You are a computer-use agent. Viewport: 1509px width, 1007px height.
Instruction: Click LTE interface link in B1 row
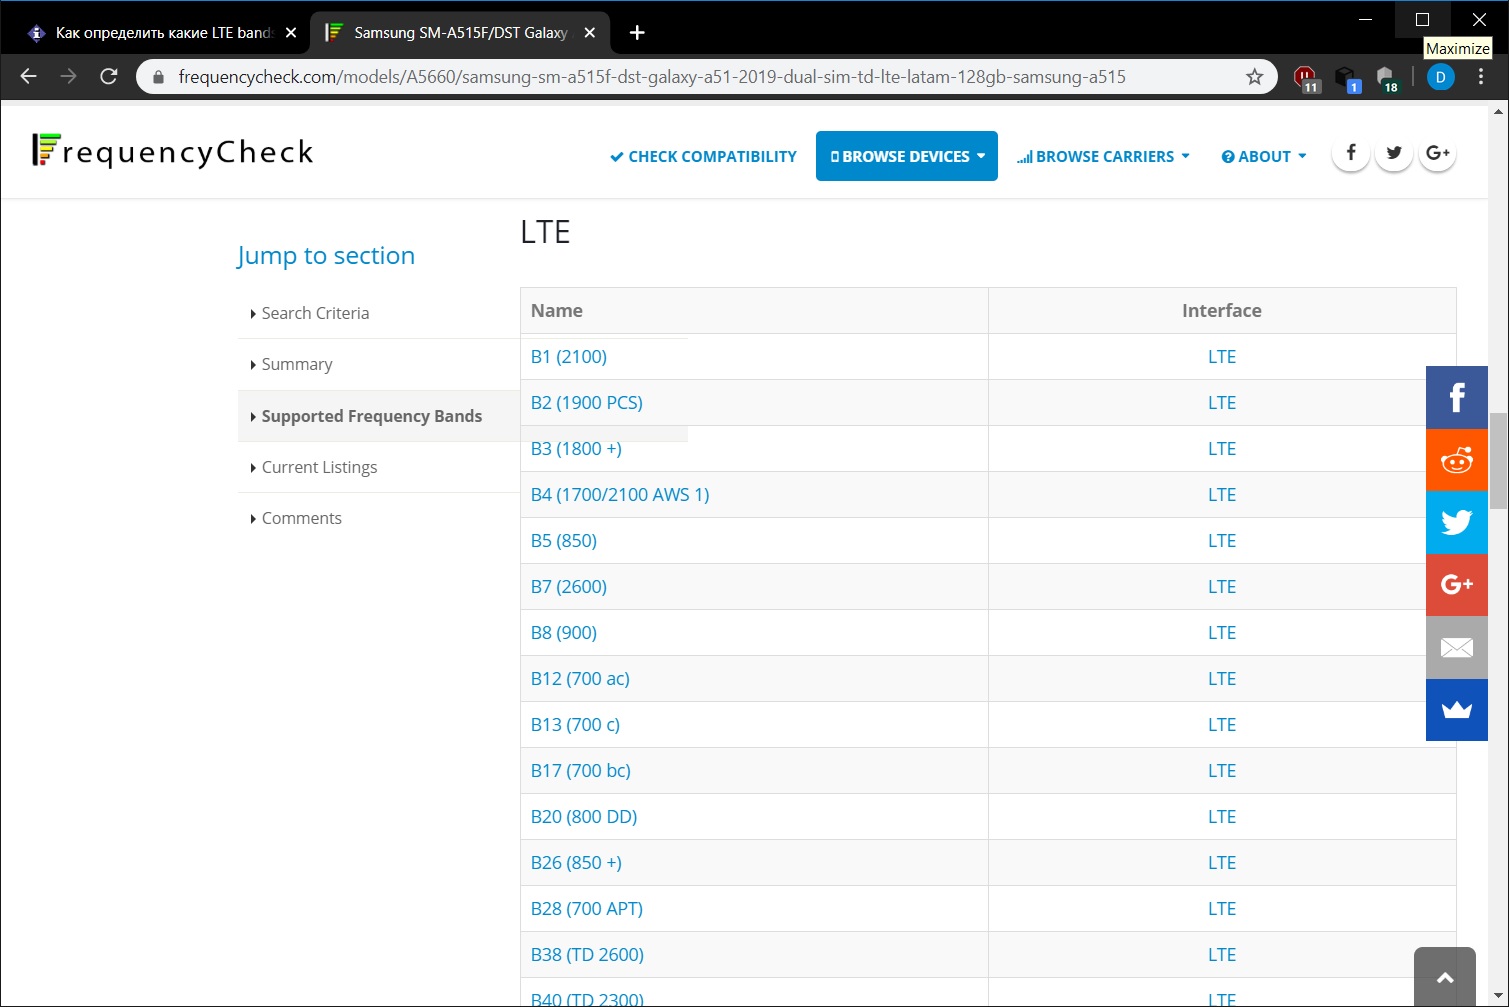pyautogui.click(x=1222, y=357)
